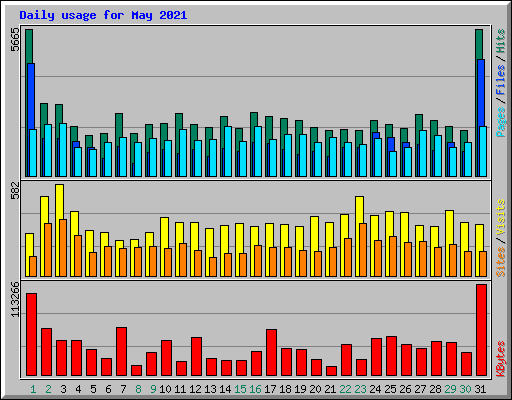
Task: Click the red KBytes bar for day 25
Action: (x=392, y=356)
